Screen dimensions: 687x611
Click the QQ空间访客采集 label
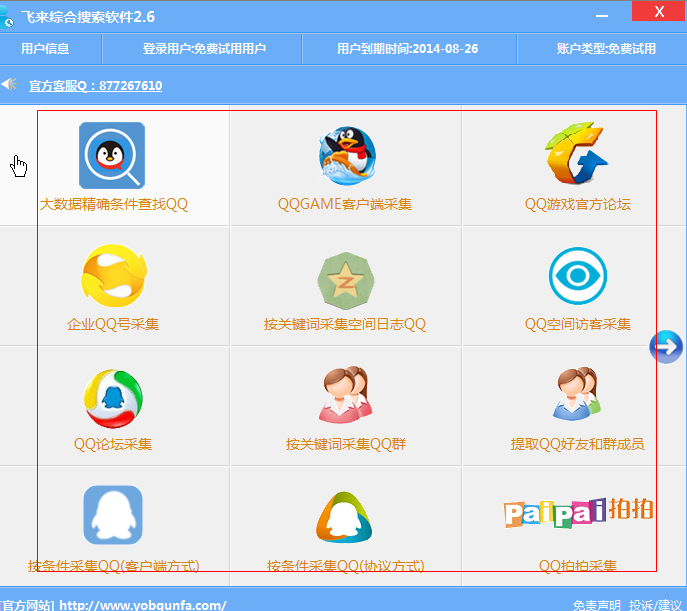pos(577,324)
